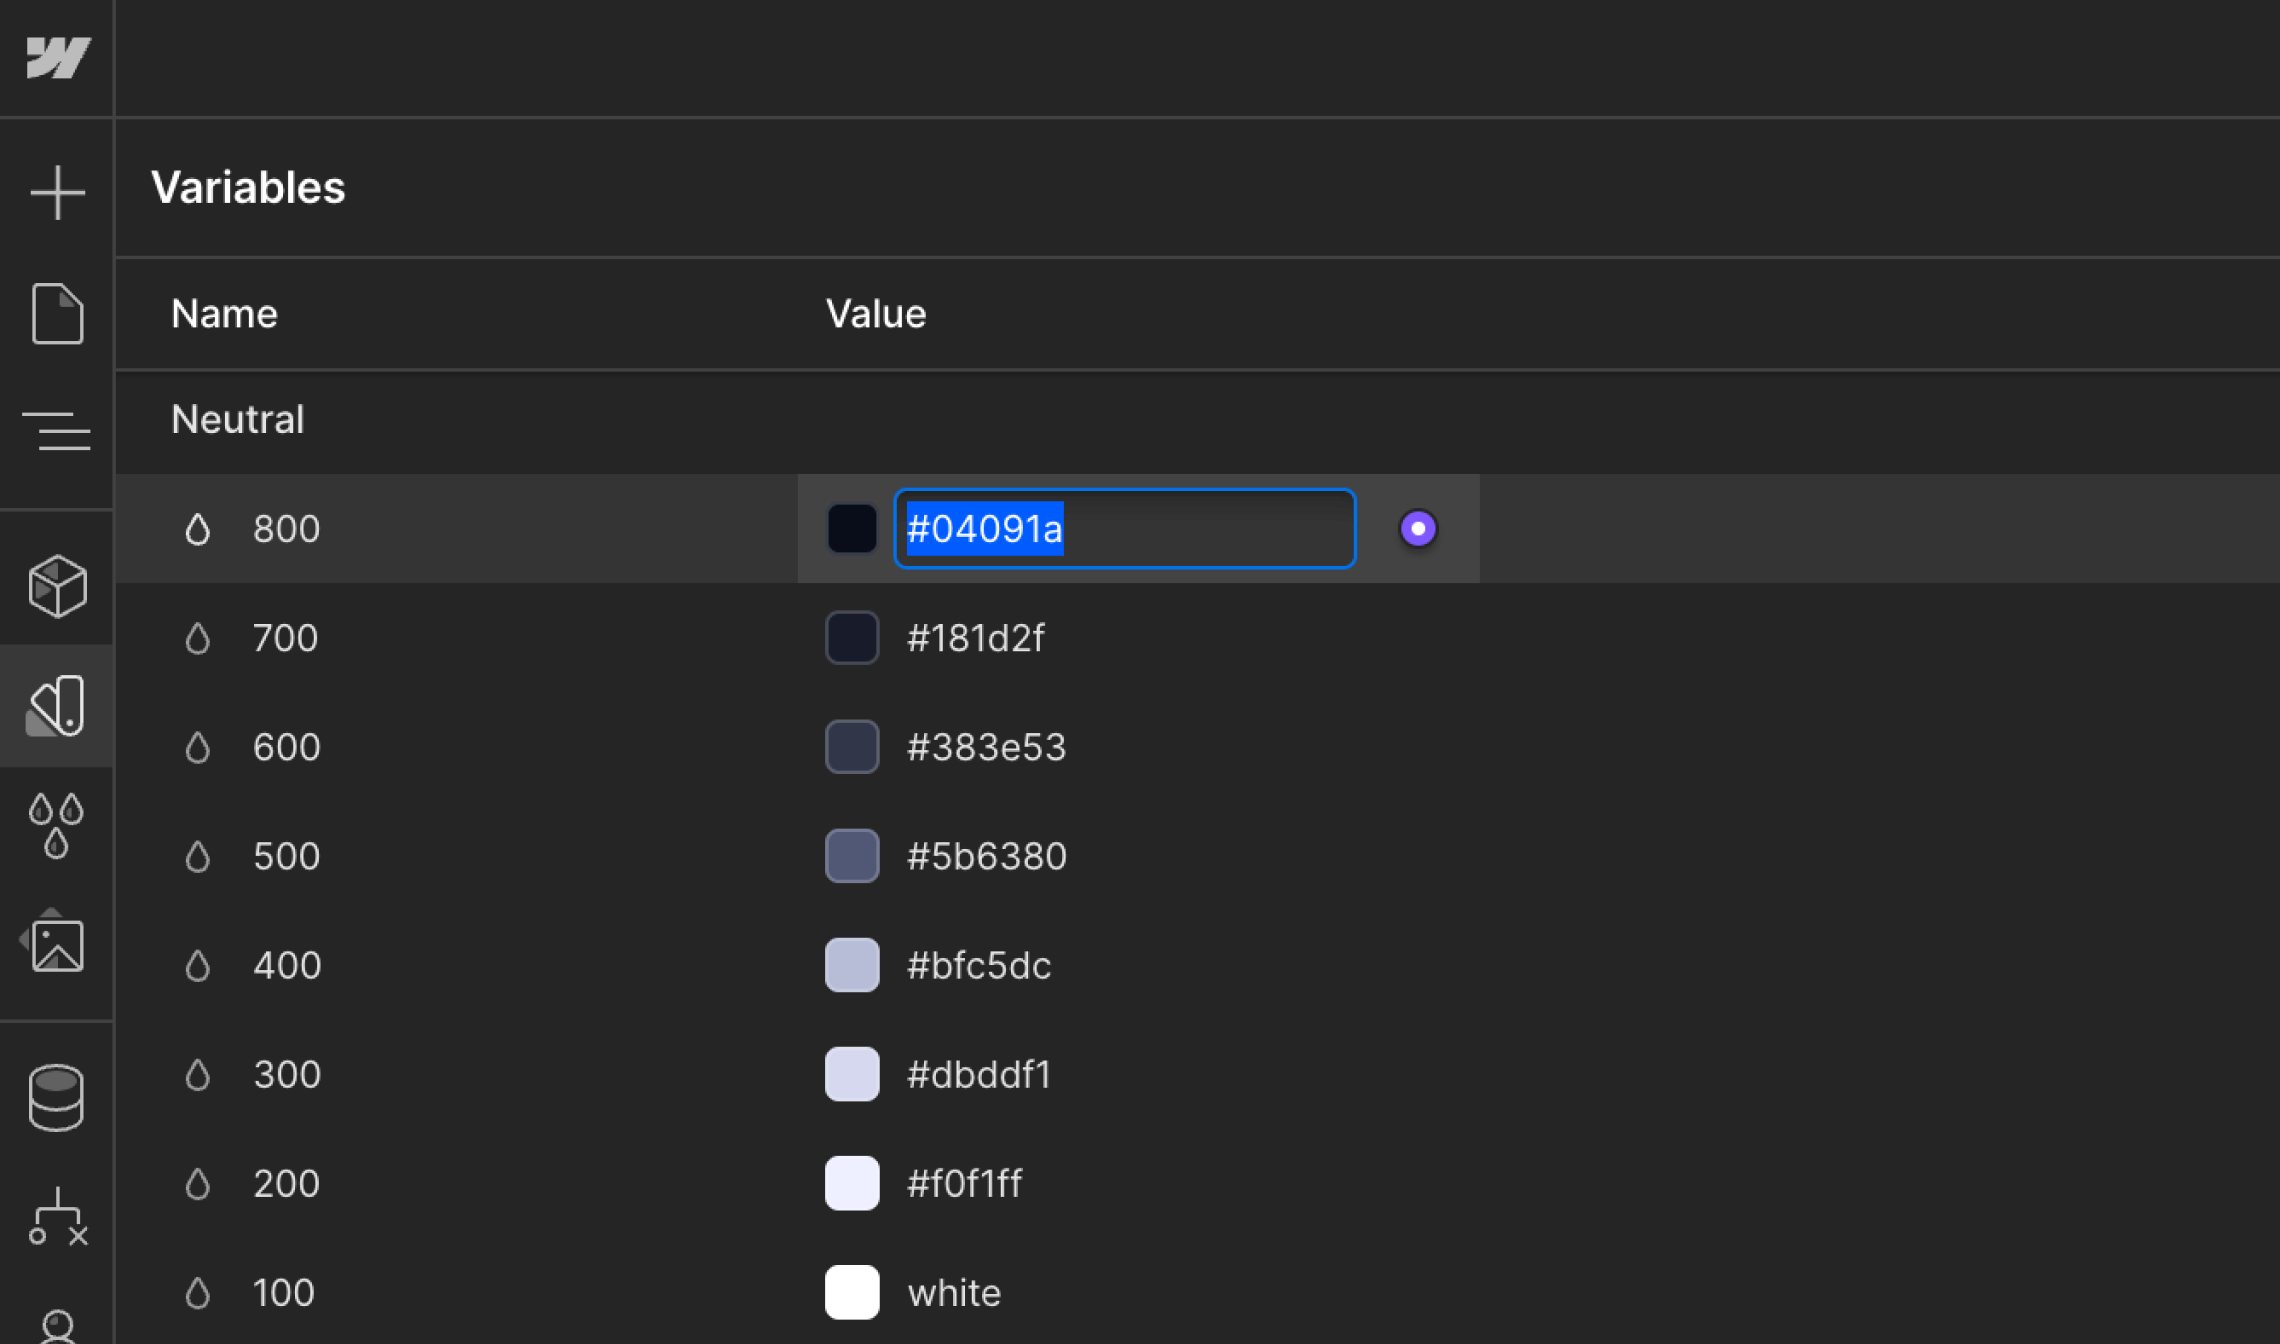Screen dimensions: 2280x1344
Task: Open the Variables panel icon
Action: click(57, 706)
